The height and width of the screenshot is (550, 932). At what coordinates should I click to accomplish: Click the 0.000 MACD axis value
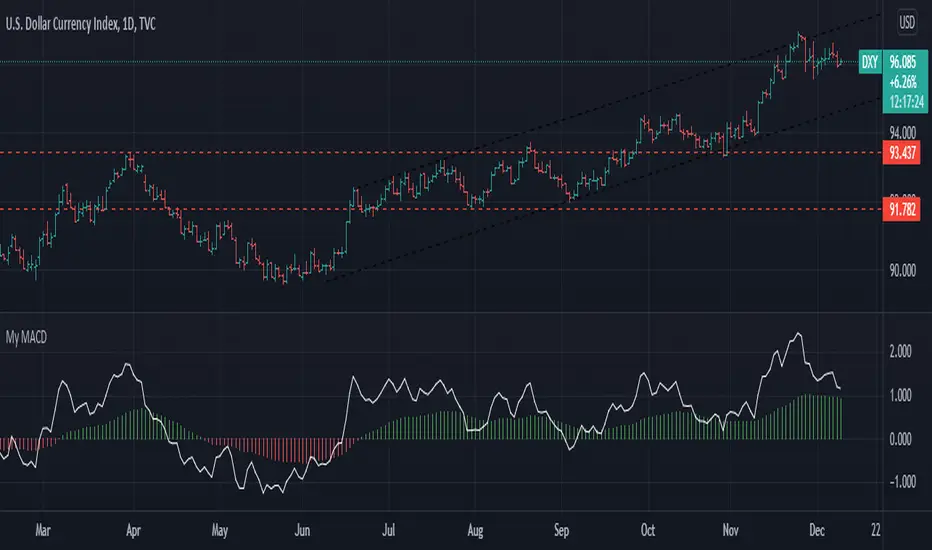point(900,439)
